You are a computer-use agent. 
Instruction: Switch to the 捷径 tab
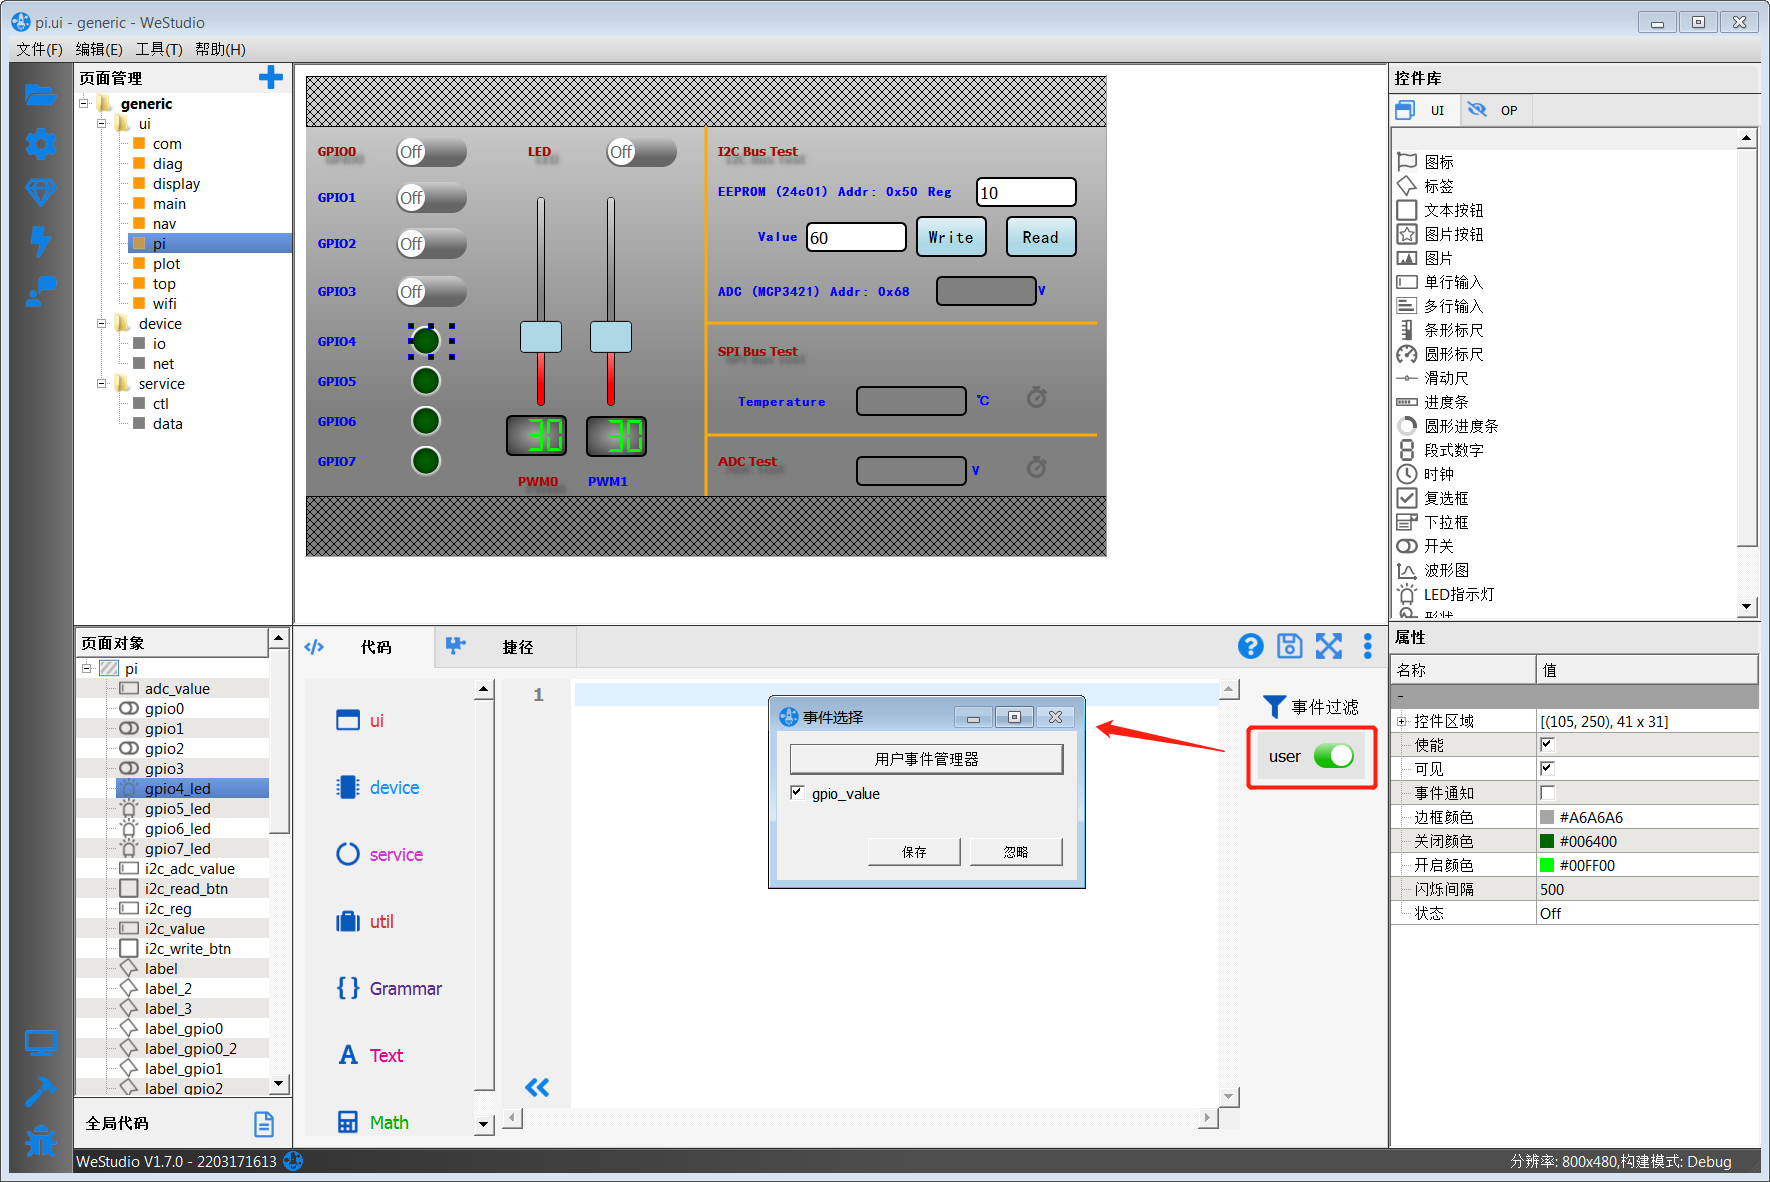coord(517,647)
